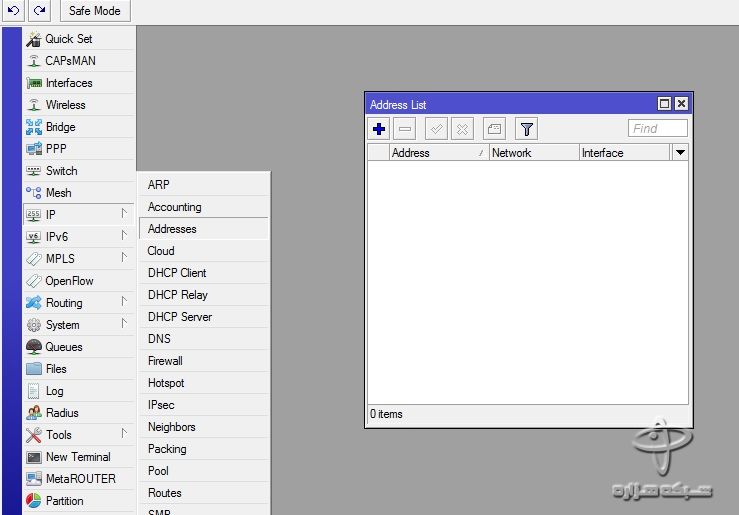This screenshot has width=739, height=515.
Task: Click the Enable checkmark button
Action: point(436,129)
